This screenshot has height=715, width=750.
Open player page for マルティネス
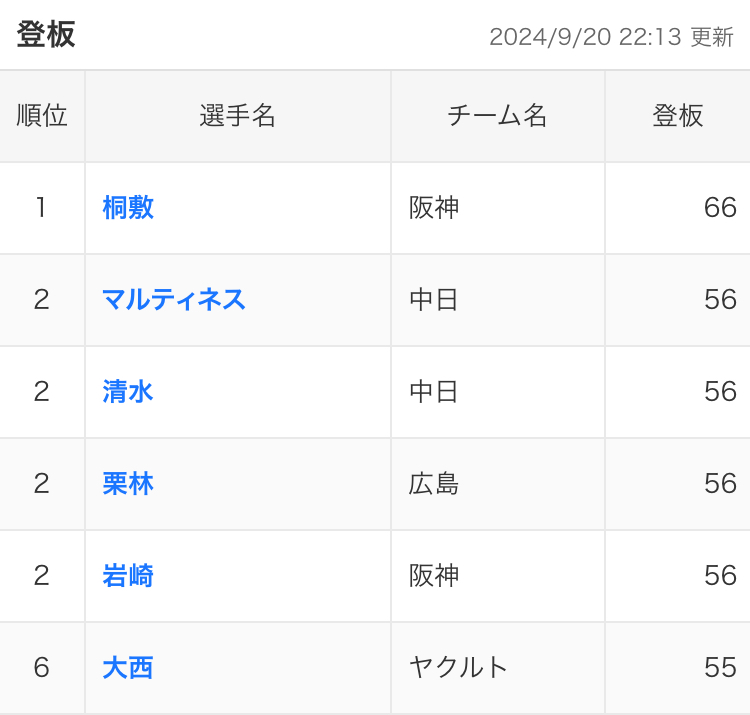(174, 300)
